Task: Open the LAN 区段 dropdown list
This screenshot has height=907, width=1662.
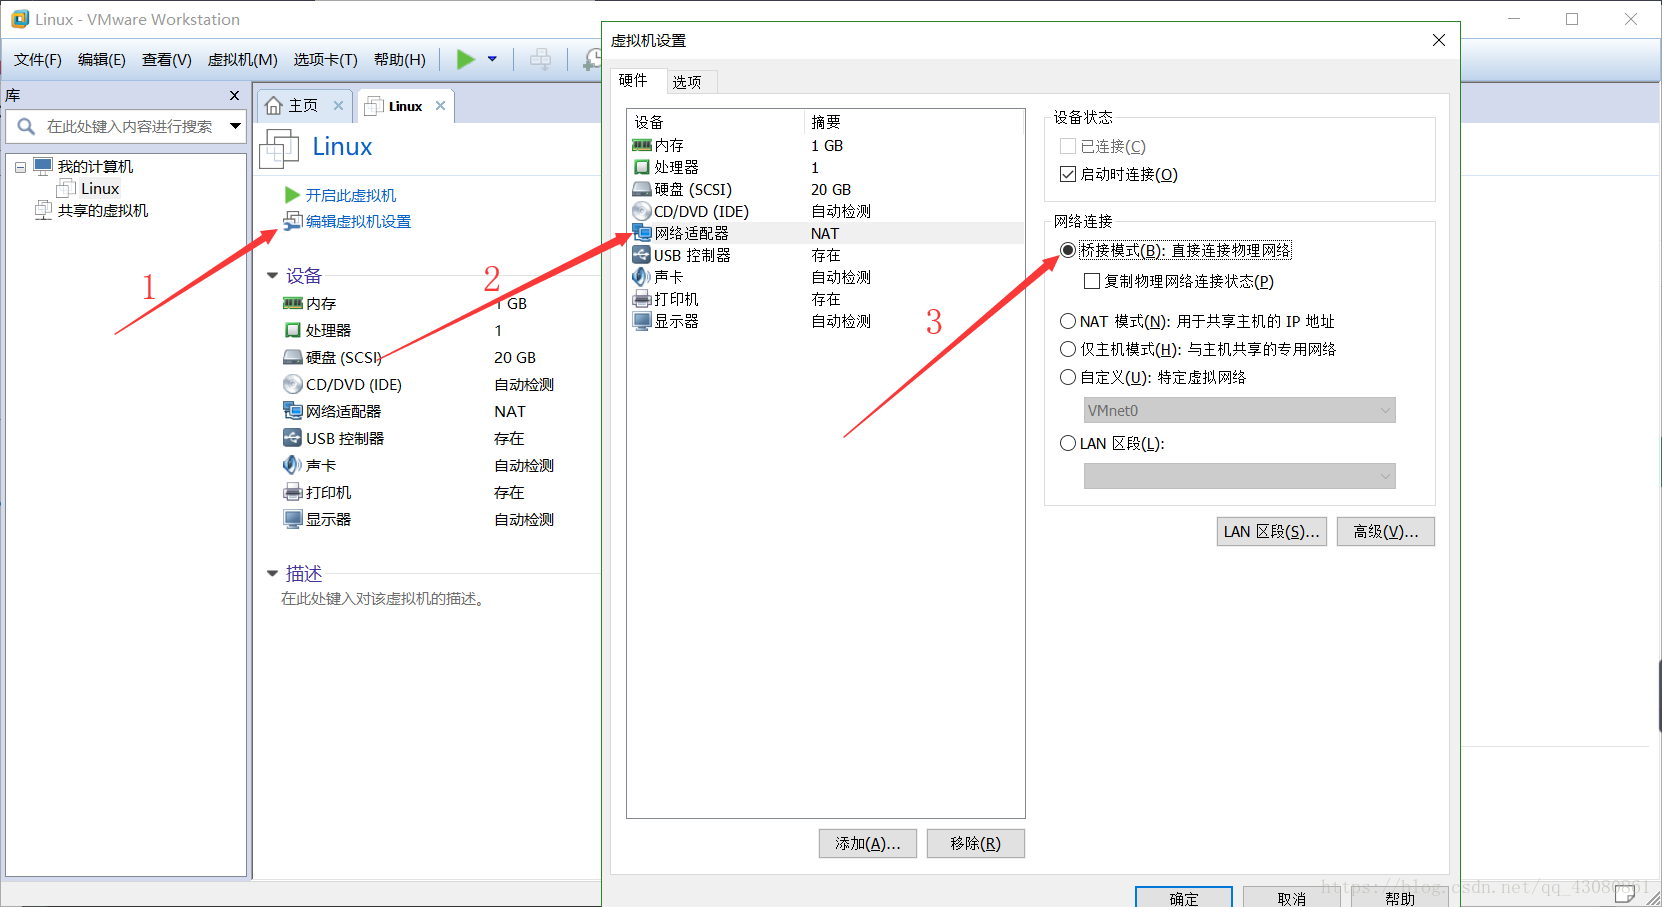Action: coord(1239,476)
